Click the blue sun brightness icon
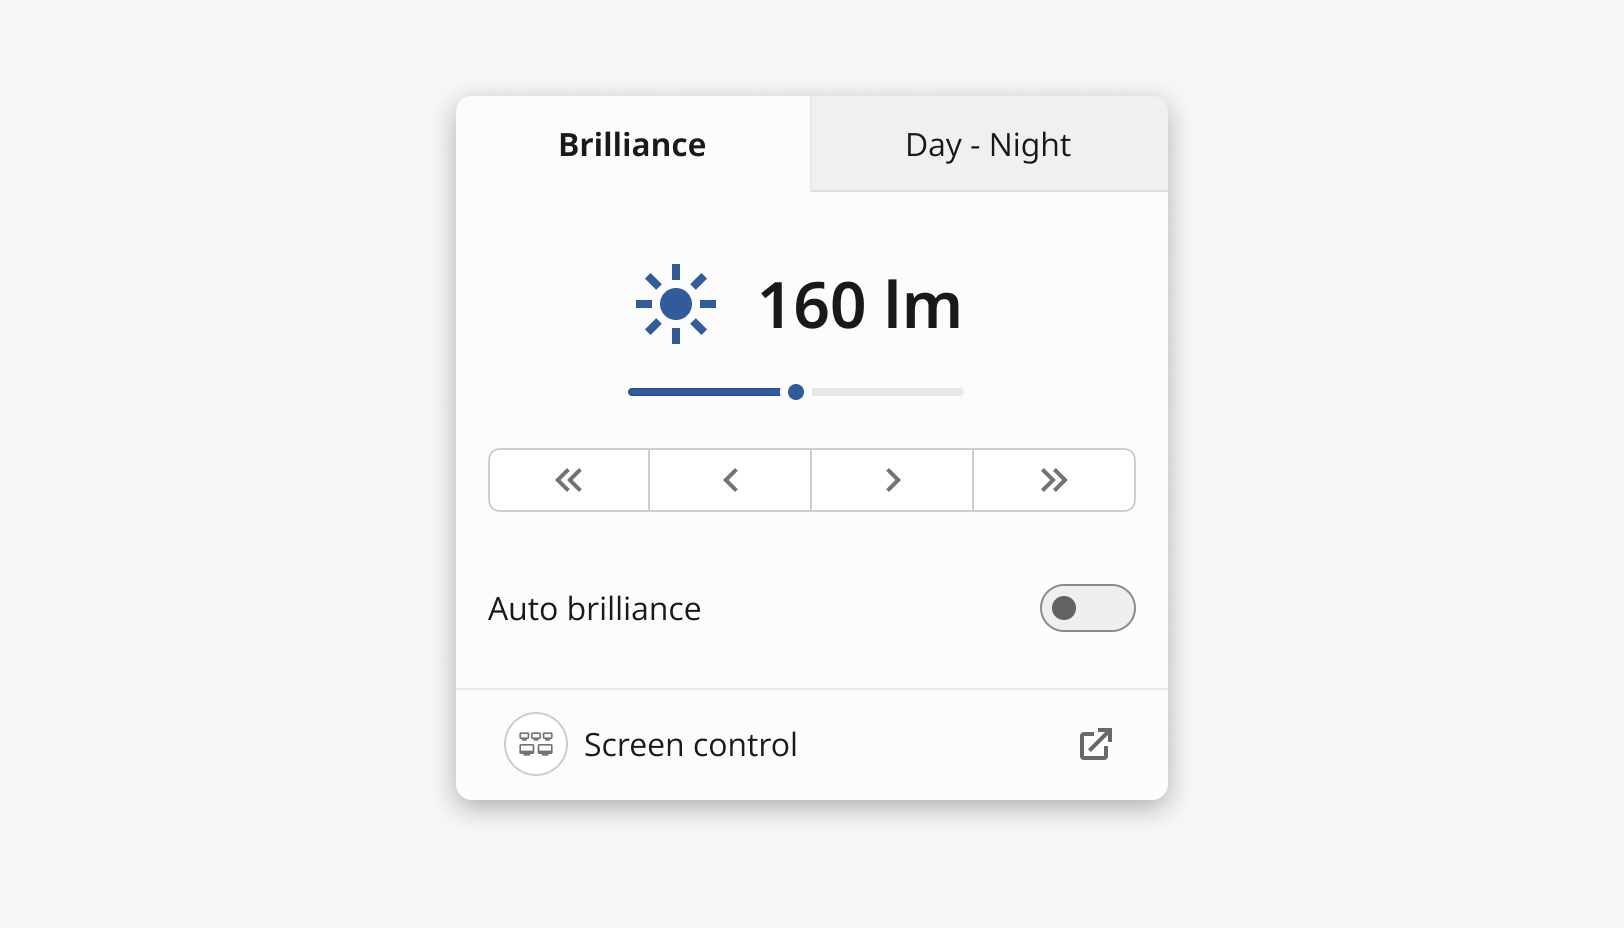 tap(676, 304)
